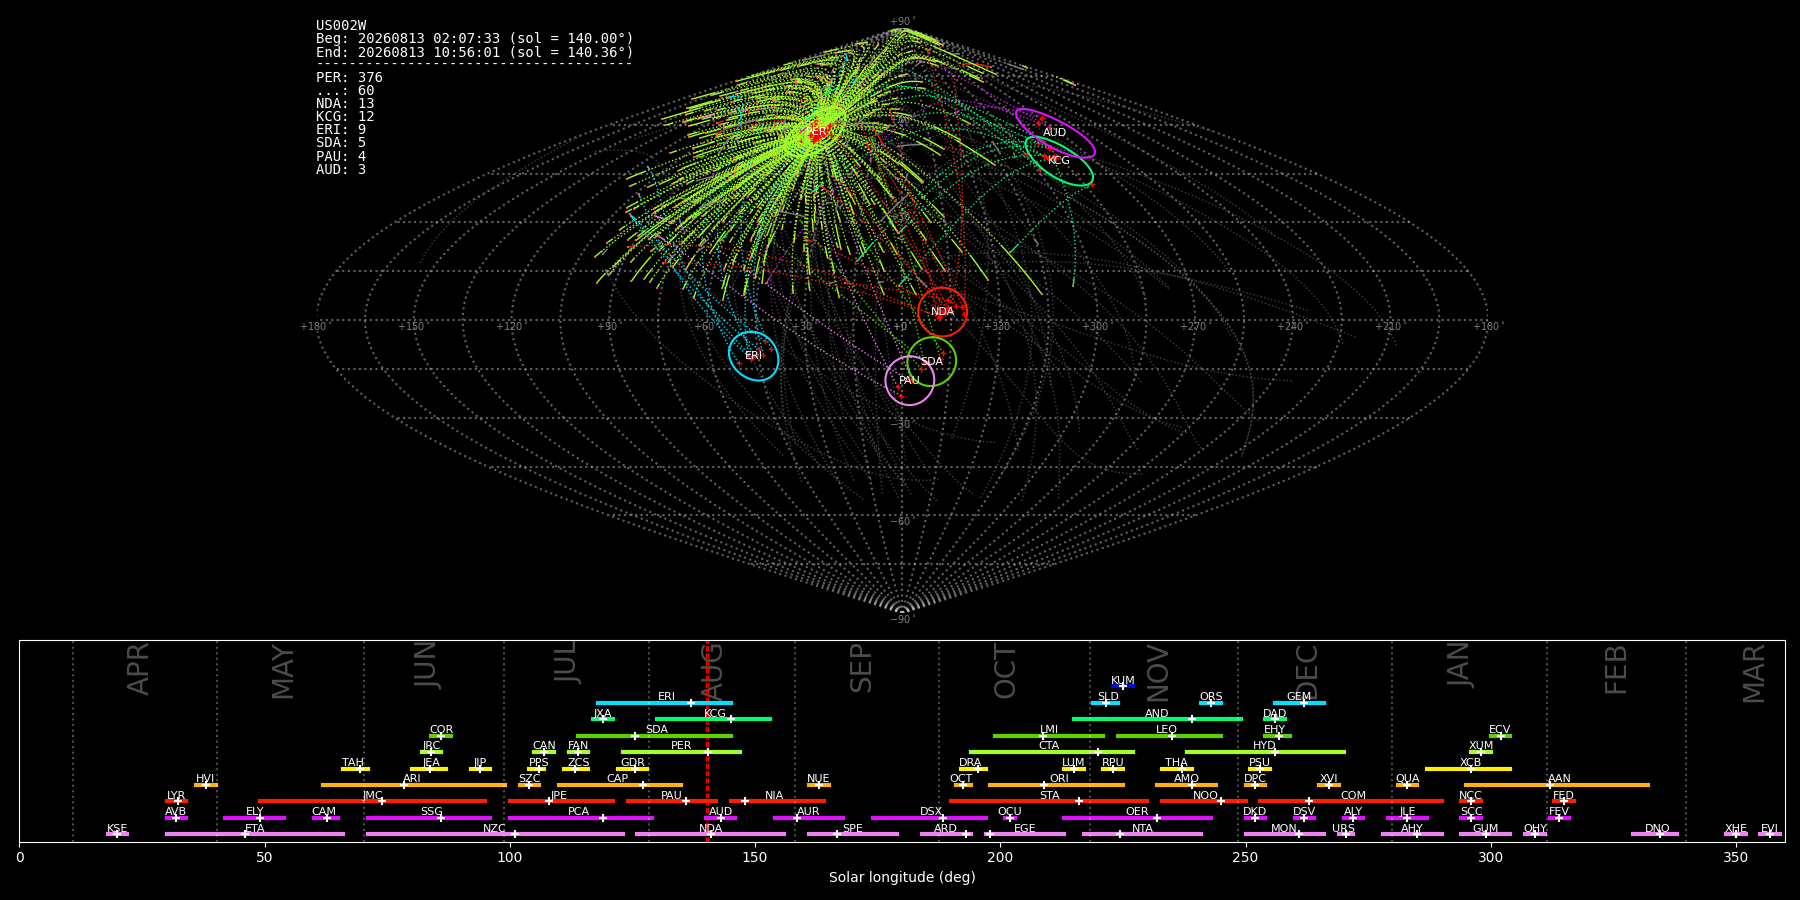Click the AUG month label in timeline
This screenshot has height=900, width=1800.
(x=712, y=672)
